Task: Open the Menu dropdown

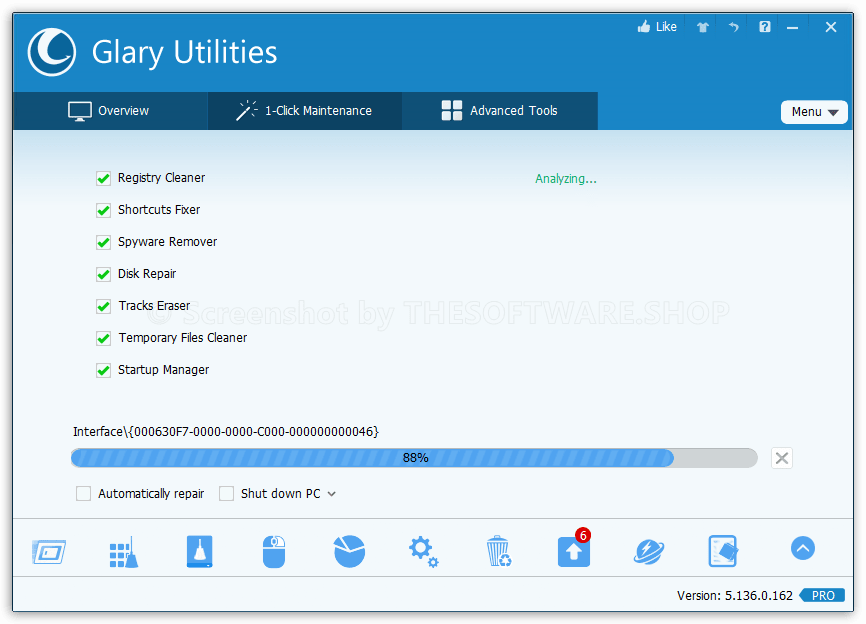Action: 814,112
